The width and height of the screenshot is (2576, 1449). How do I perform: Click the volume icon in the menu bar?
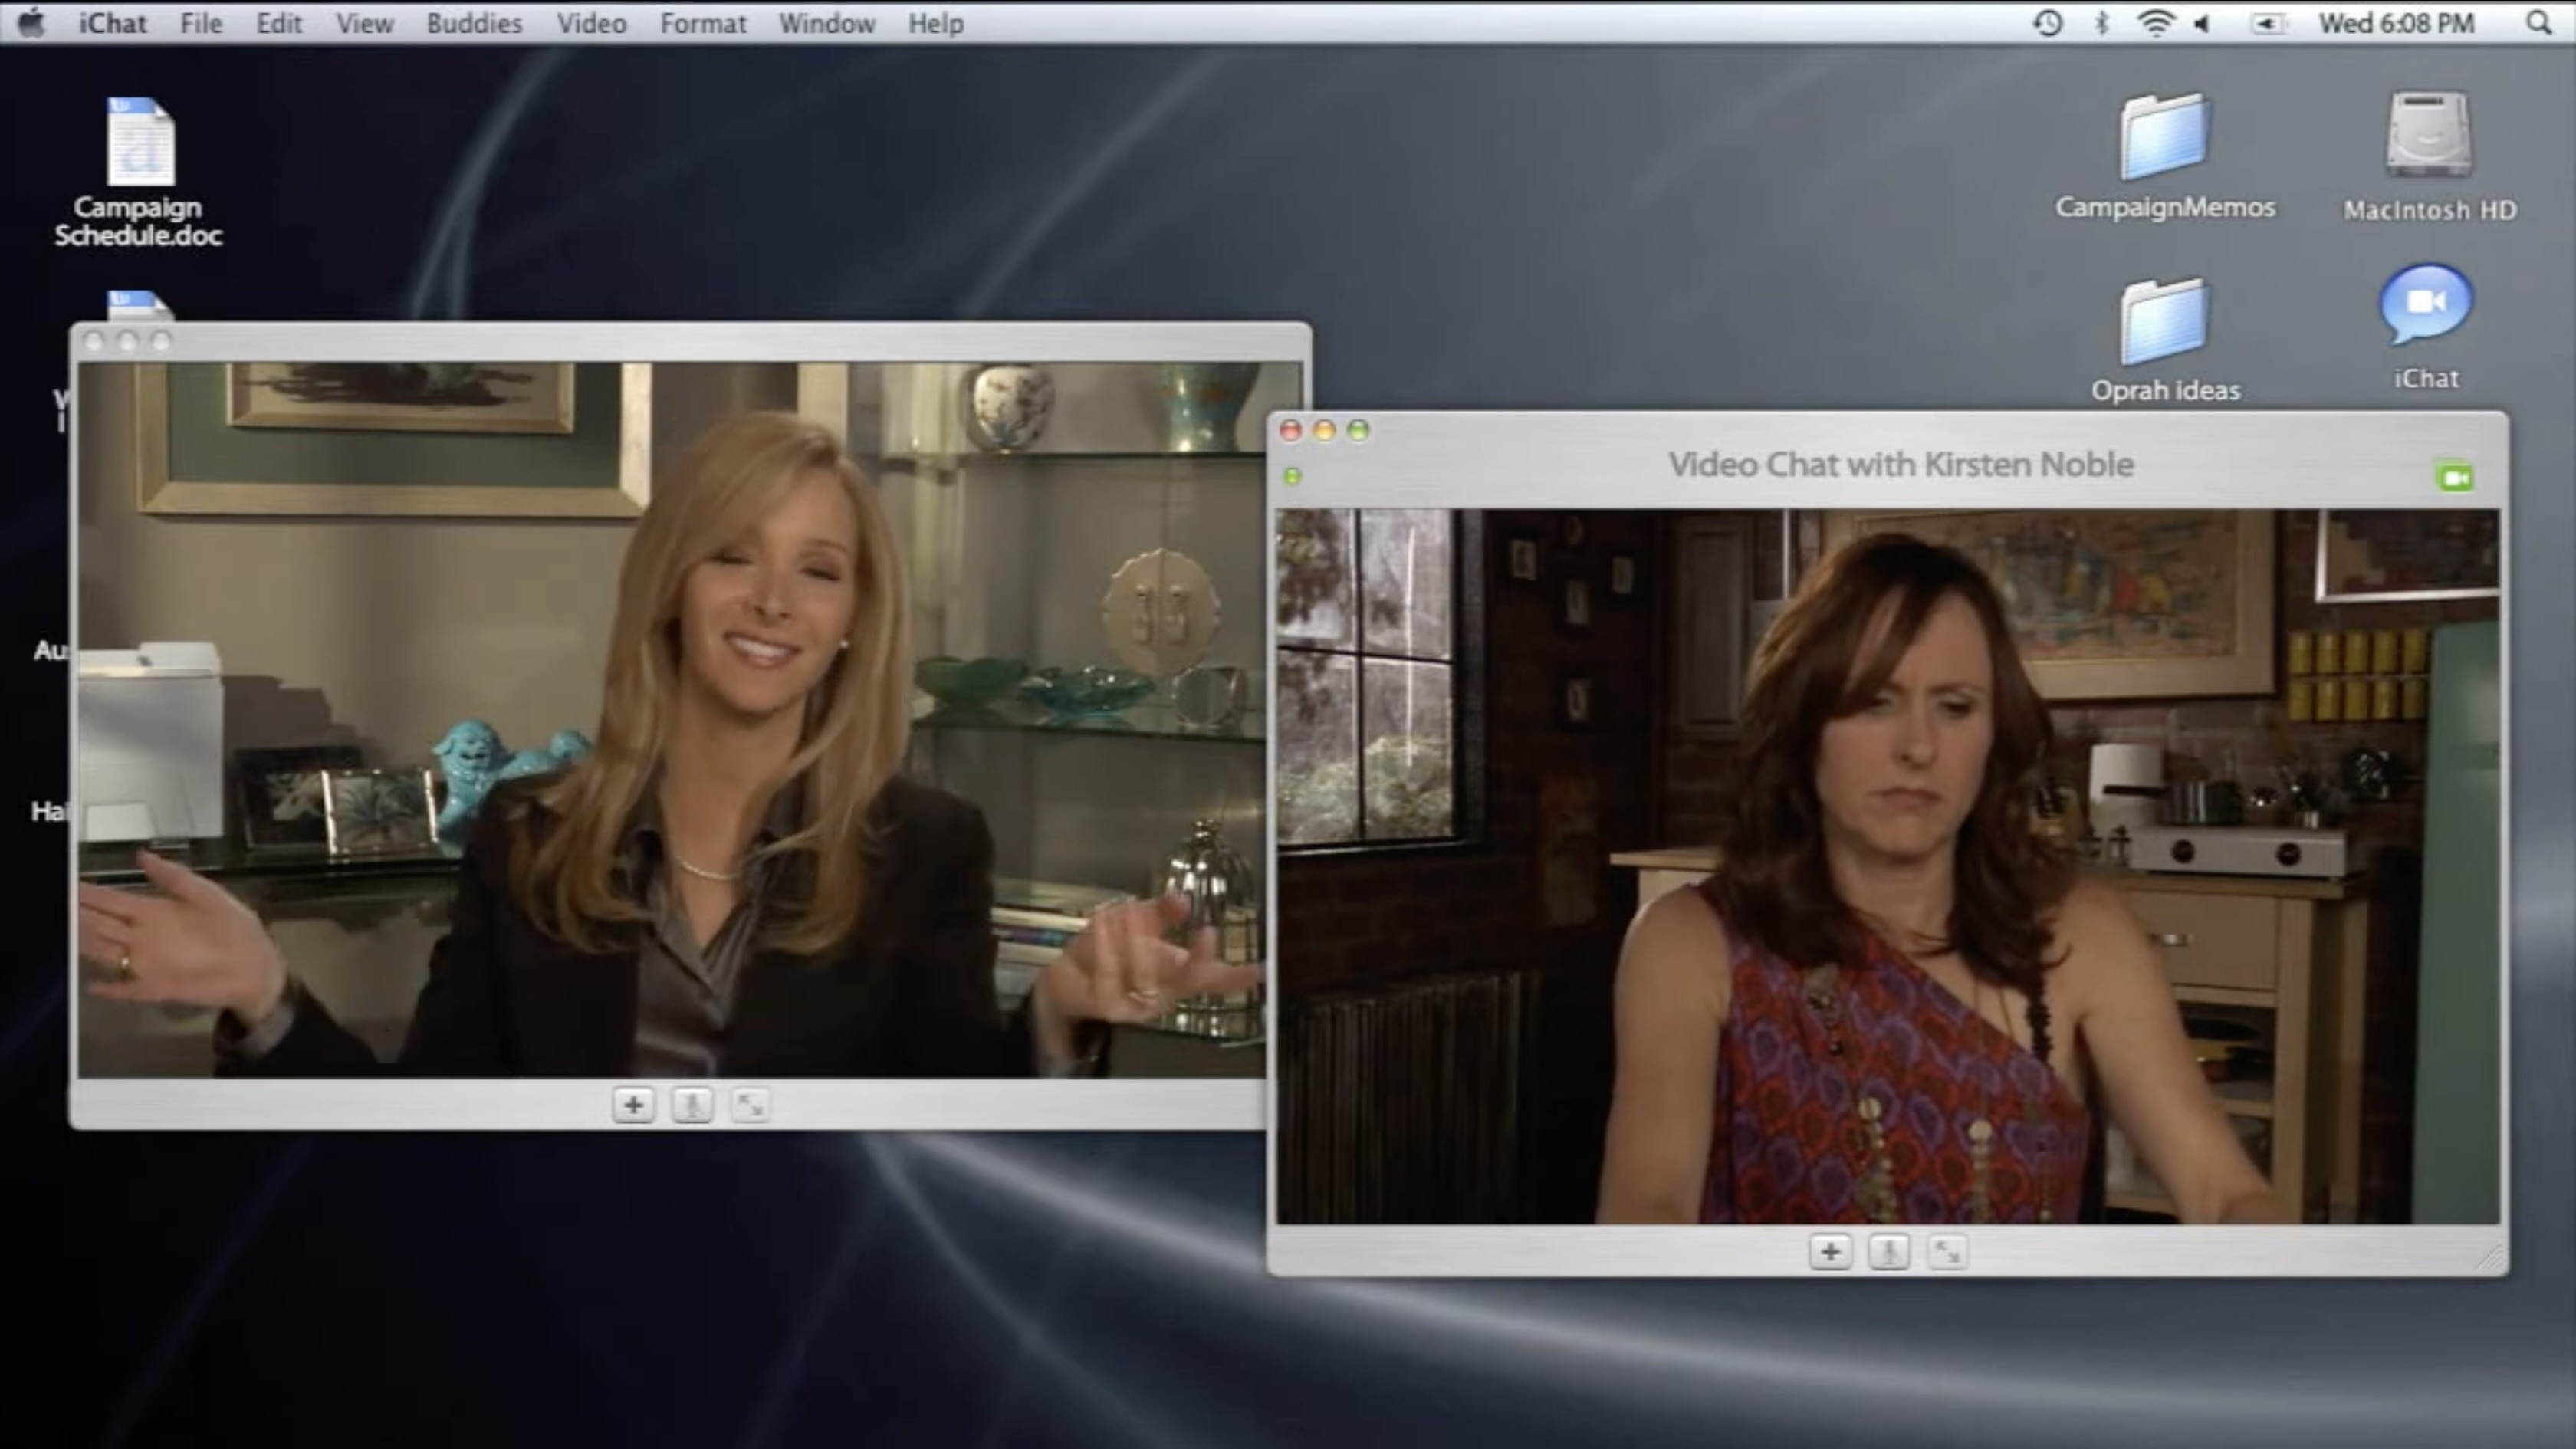(2203, 23)
